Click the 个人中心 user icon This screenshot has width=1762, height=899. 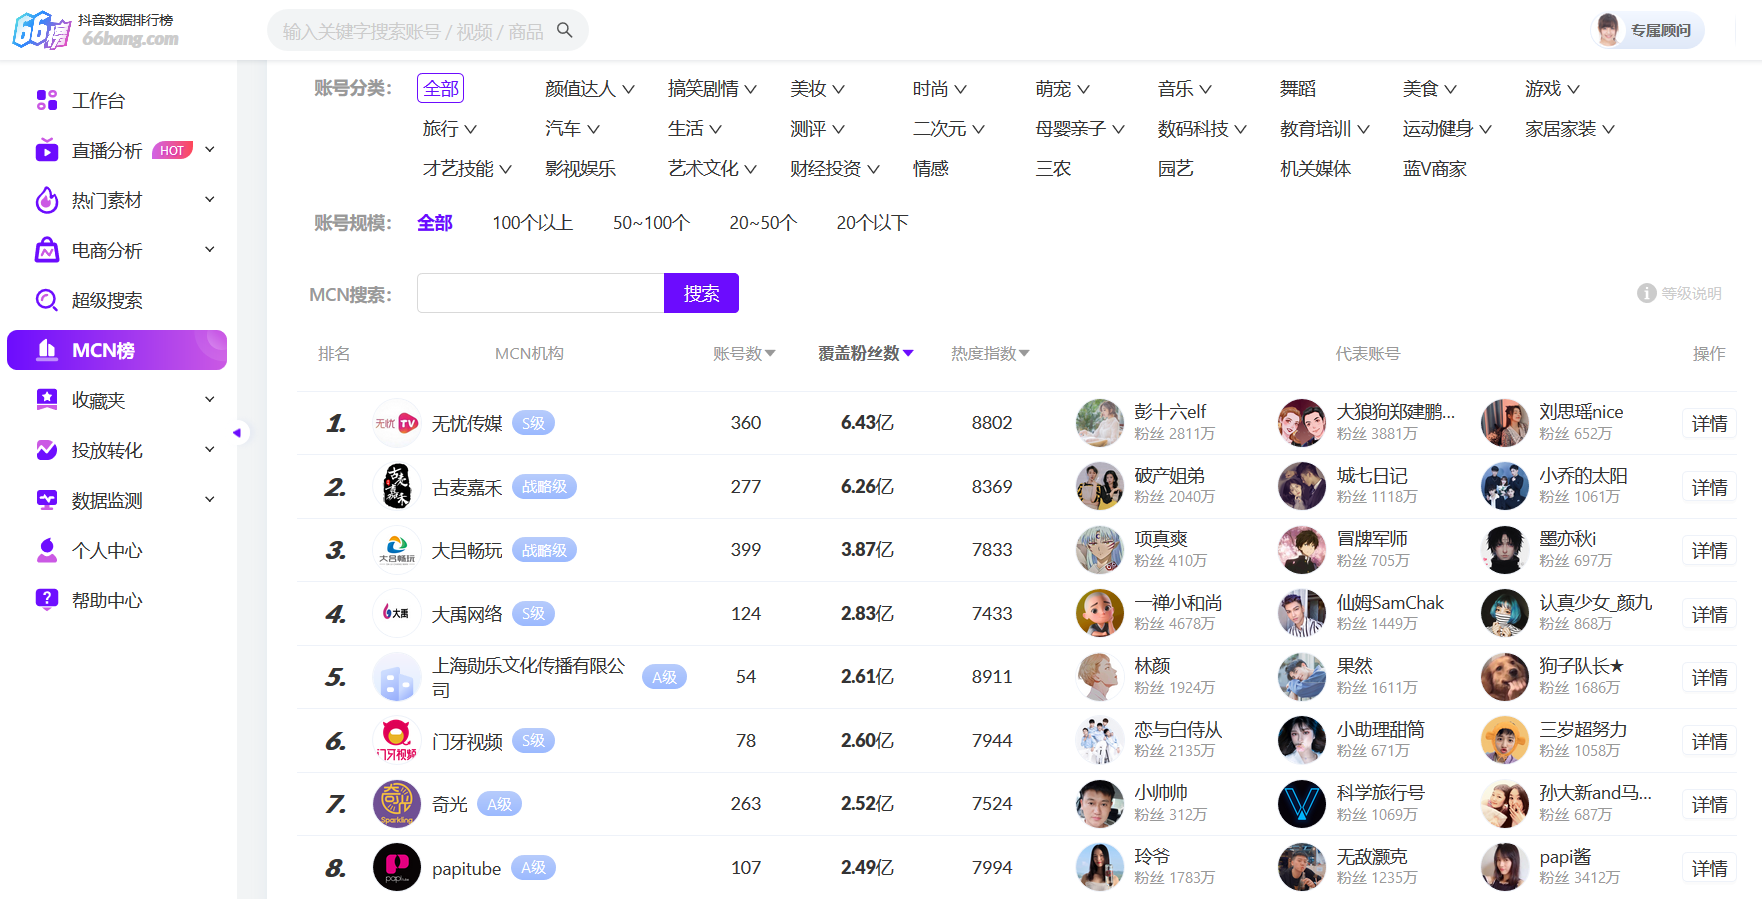47,550
